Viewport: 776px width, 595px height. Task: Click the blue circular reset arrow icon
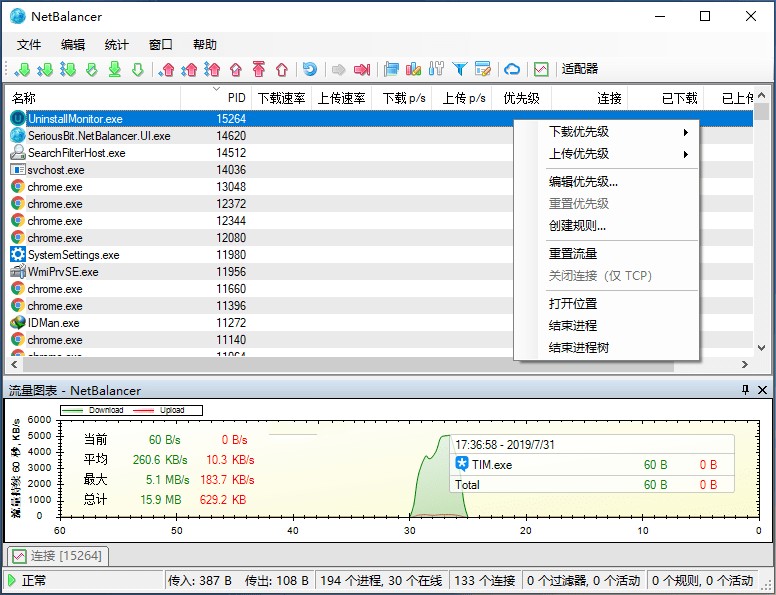click(310, 69)
